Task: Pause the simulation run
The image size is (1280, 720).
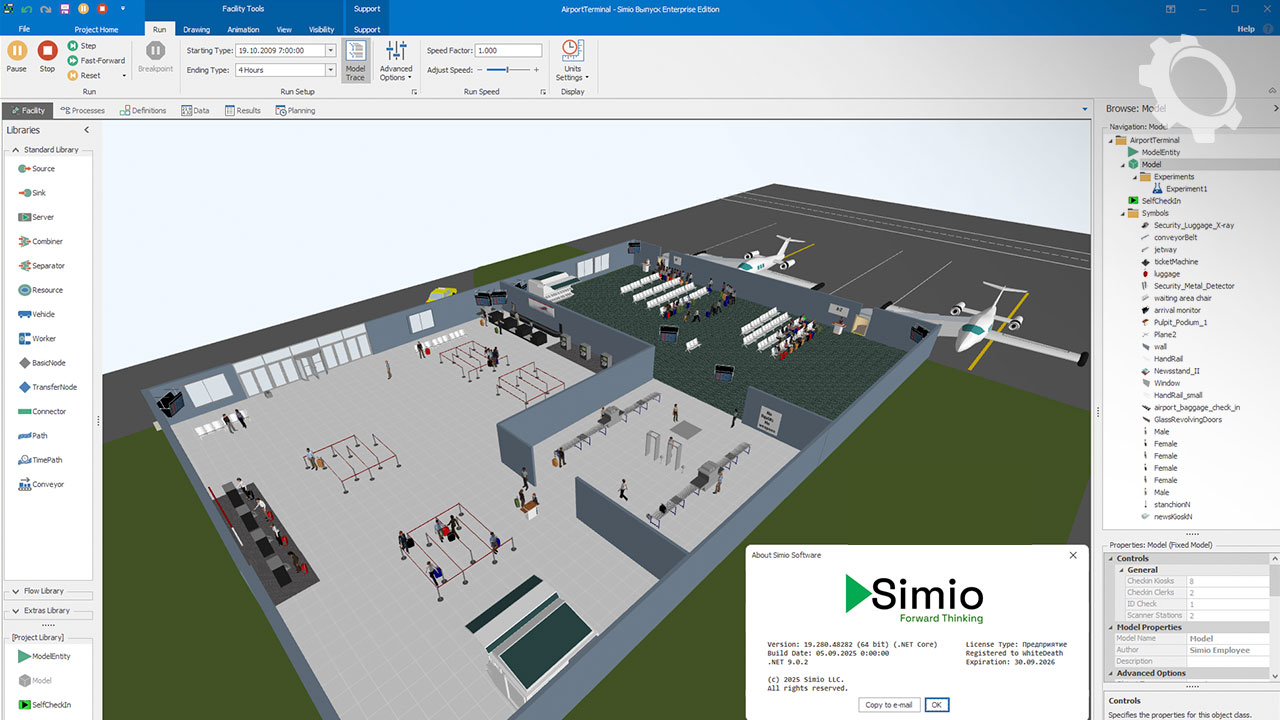Action: coord(17,56)
